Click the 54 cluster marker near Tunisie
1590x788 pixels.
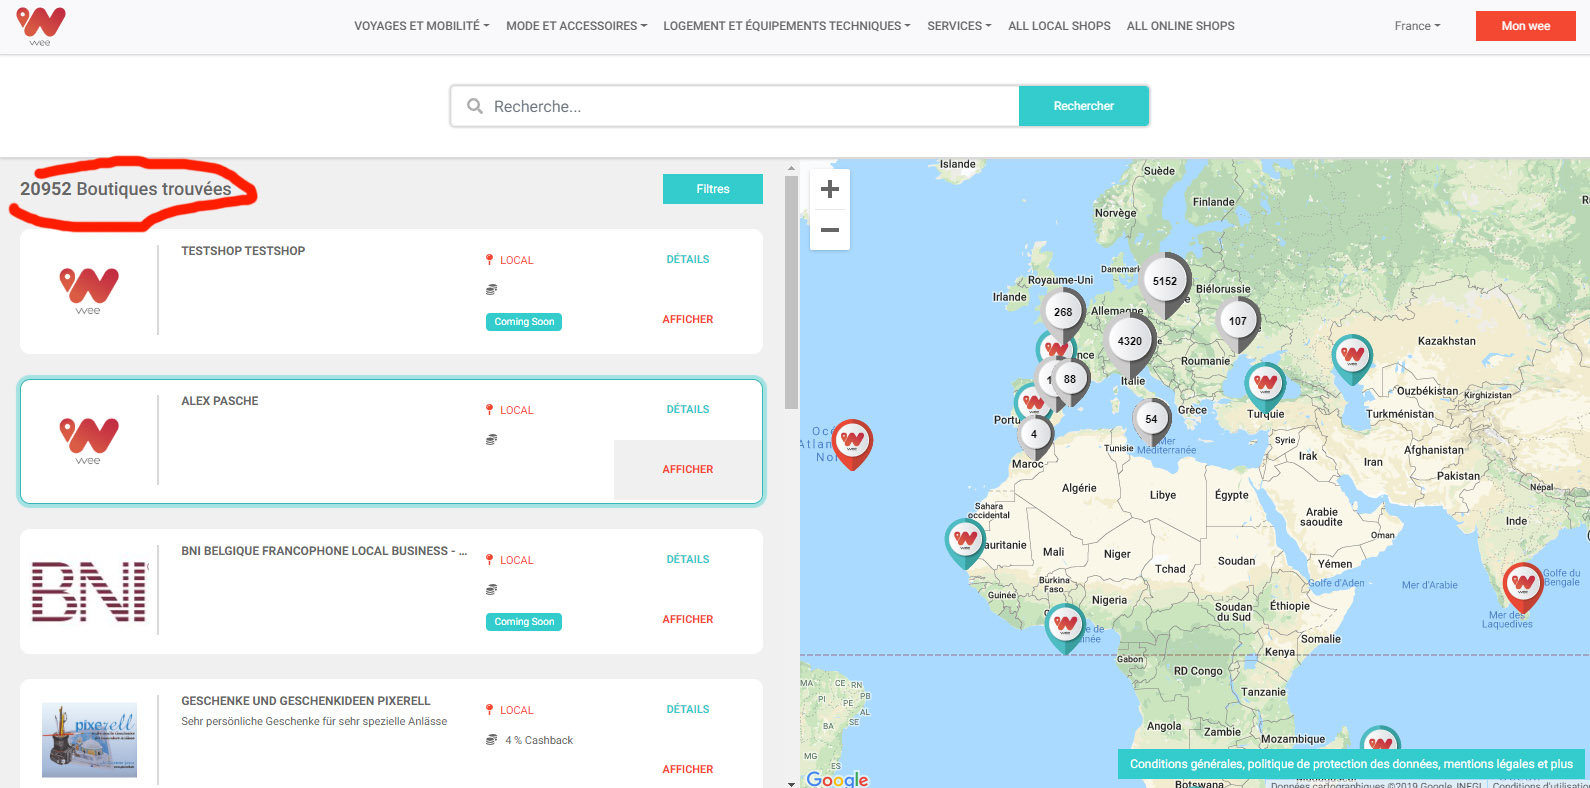(x=1151, y=419)
